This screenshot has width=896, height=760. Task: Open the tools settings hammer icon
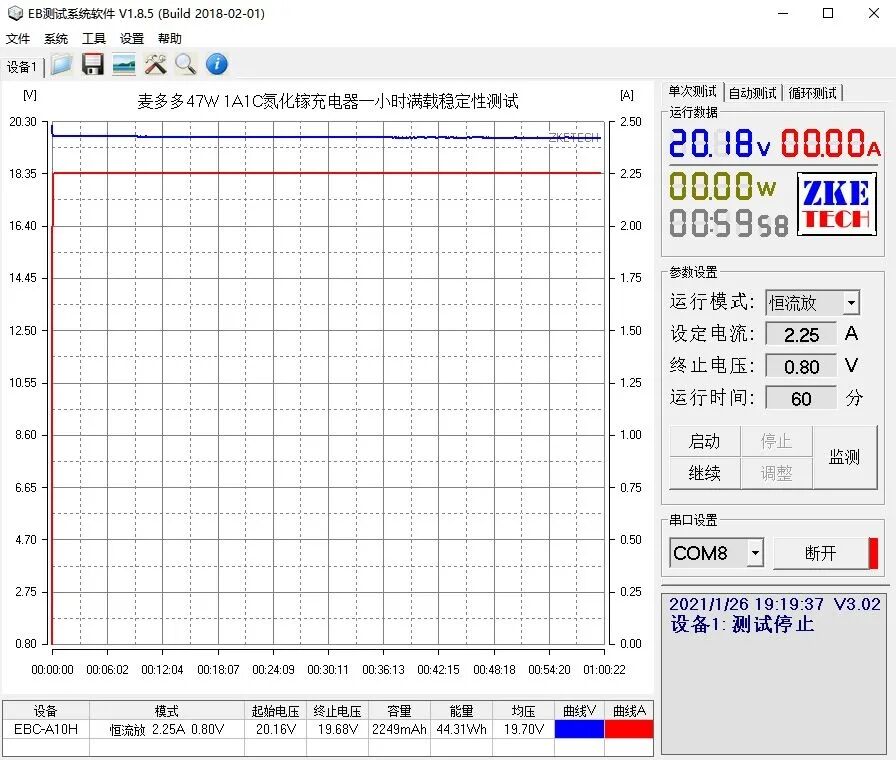coord(155,64)
